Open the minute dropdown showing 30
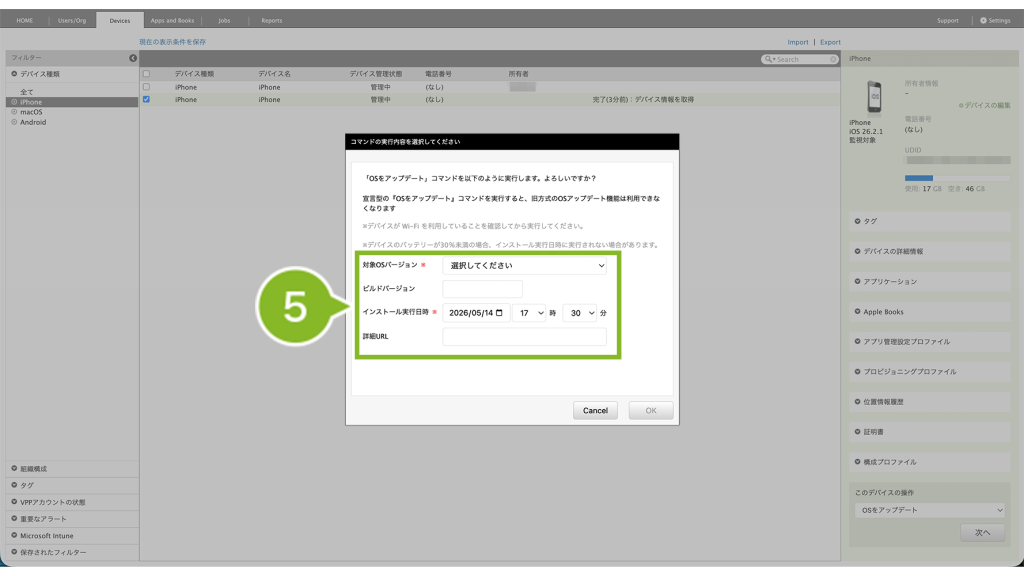This screenshot has height=576, width=1024. [x=580, y=313]
